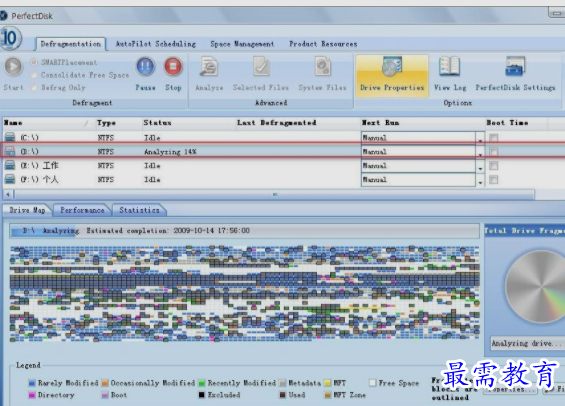The image size is (565, 406).
Task: Select the C:\ drive row name
Action: [29, 138]
